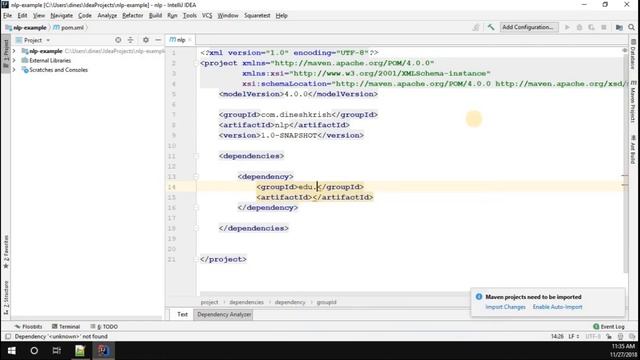This screenshot has height=360, width=640.
Task: Click inside the empty artifactId tag on line 15
Action: pos(312,198)
